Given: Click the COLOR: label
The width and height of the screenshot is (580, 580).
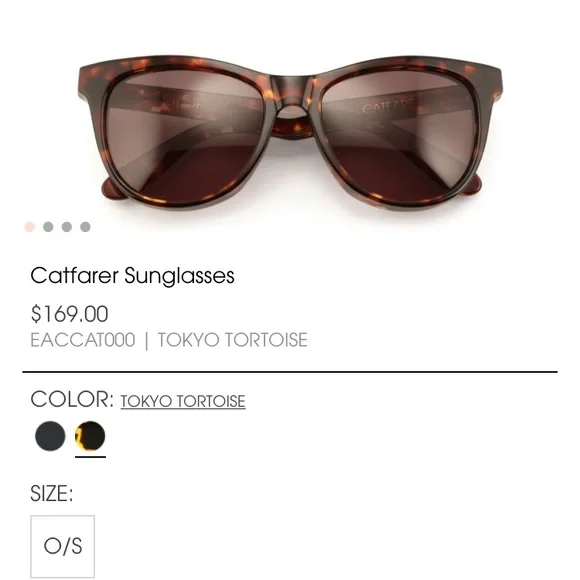Looking at the screenshot, I should (x=72, y=399).
